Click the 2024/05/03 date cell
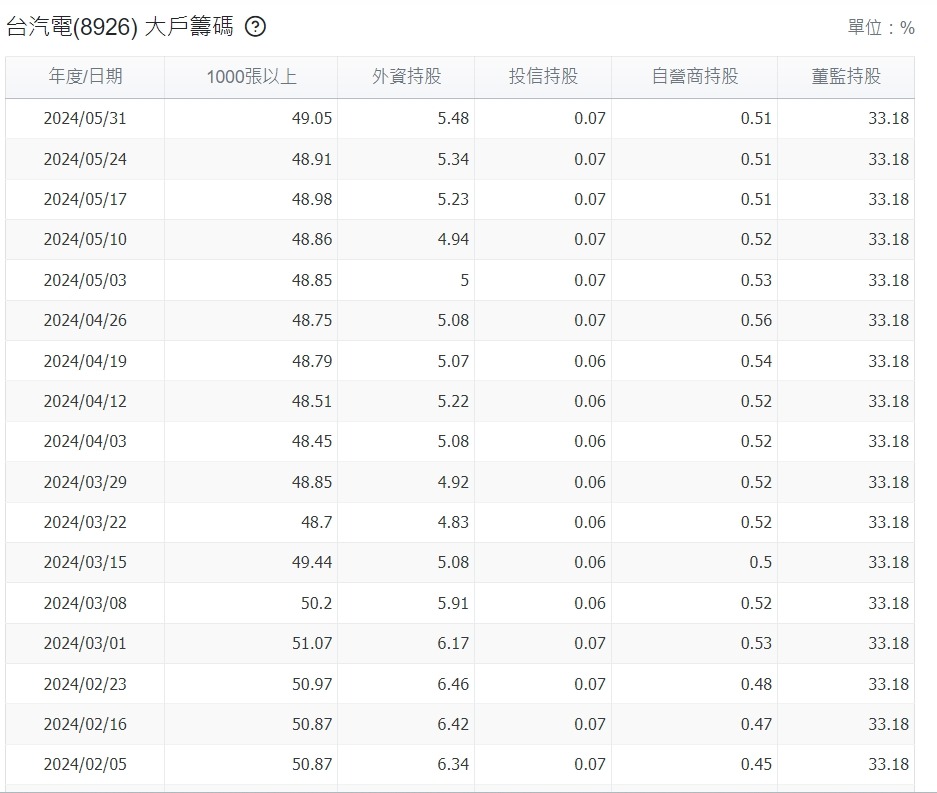The height and width of the screenshot is (793, 937). [85, 280]
